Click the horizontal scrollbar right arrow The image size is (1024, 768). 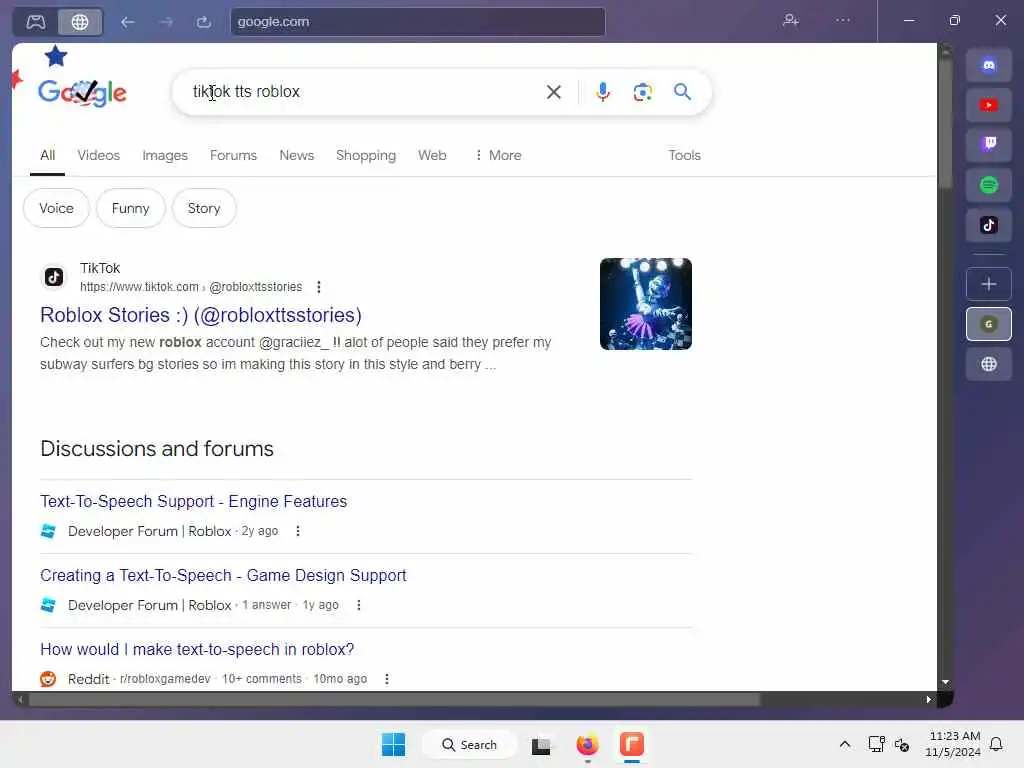click(x=929, y=699)
